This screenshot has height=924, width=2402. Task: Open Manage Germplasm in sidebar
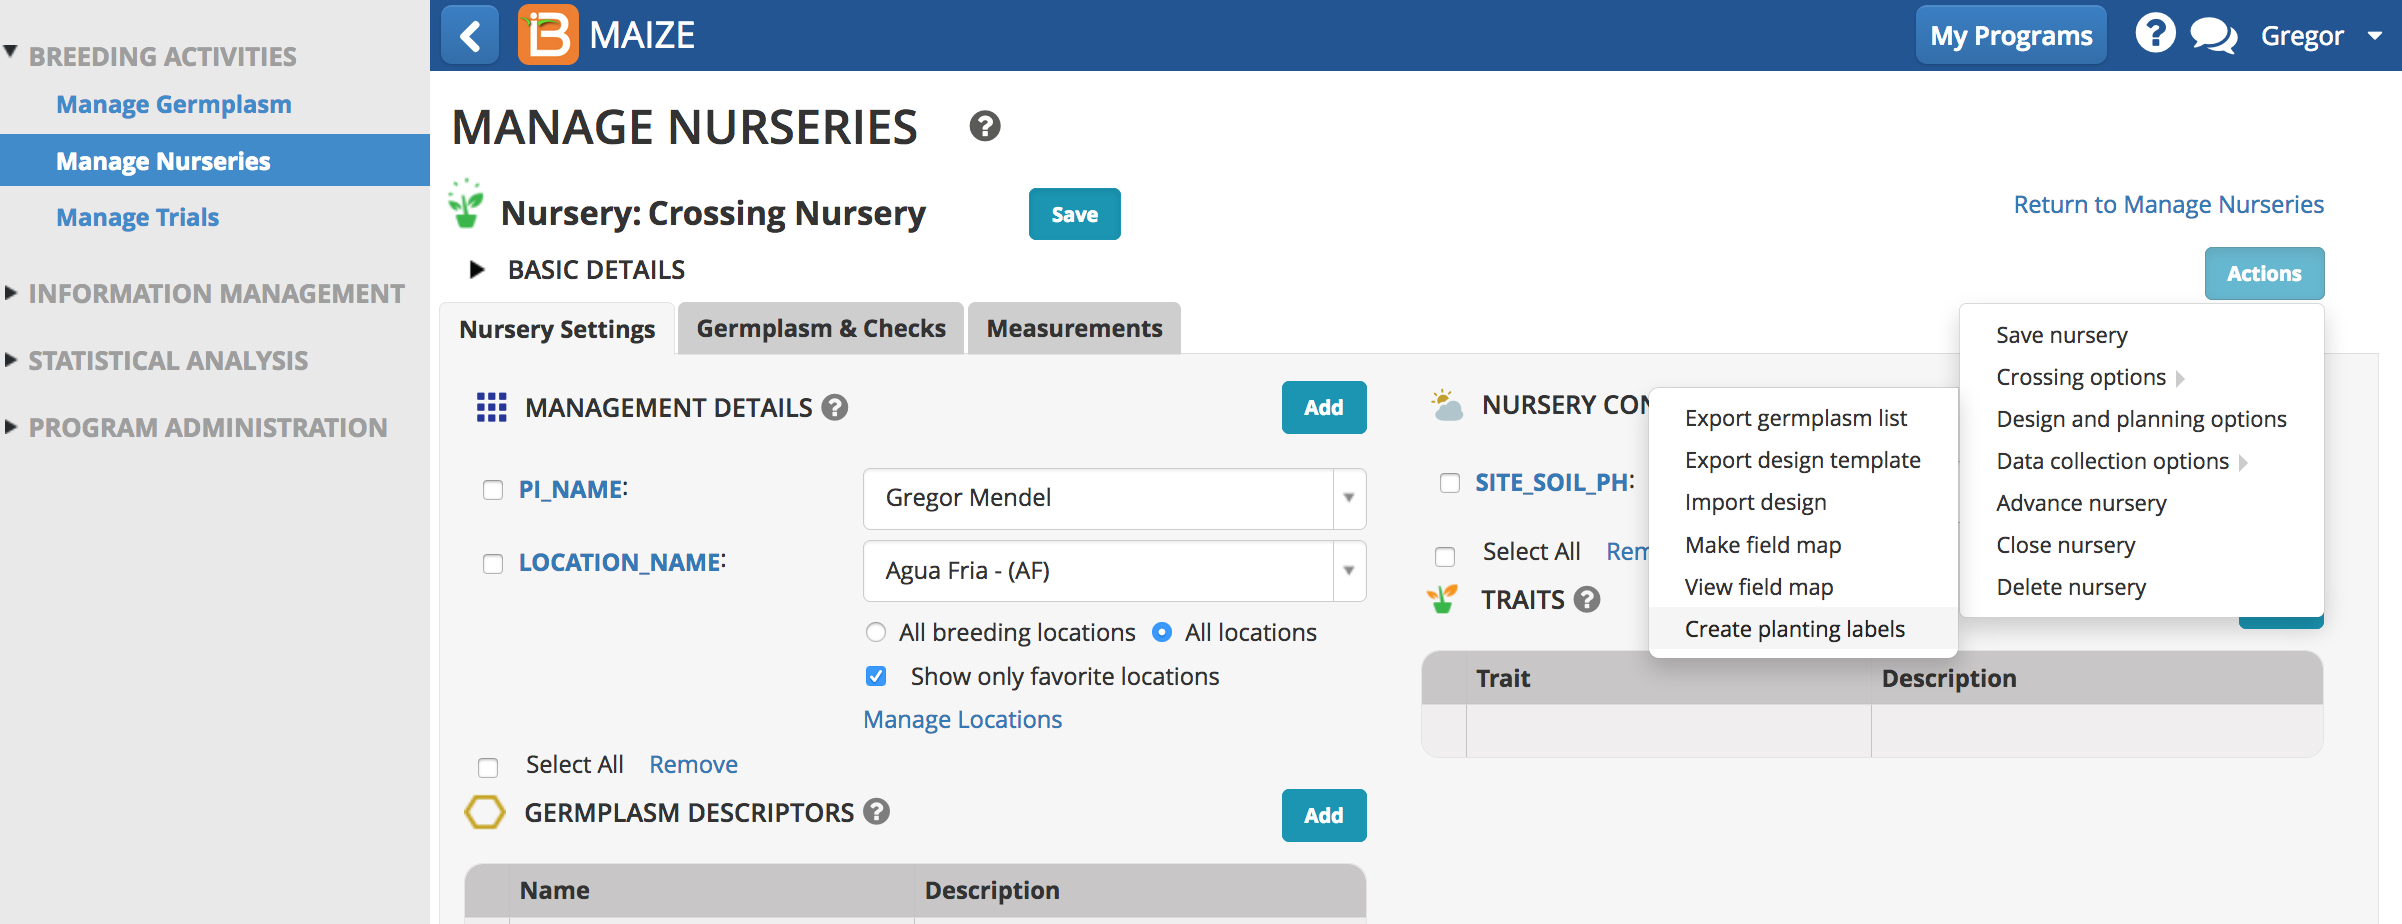coord(174,104)
